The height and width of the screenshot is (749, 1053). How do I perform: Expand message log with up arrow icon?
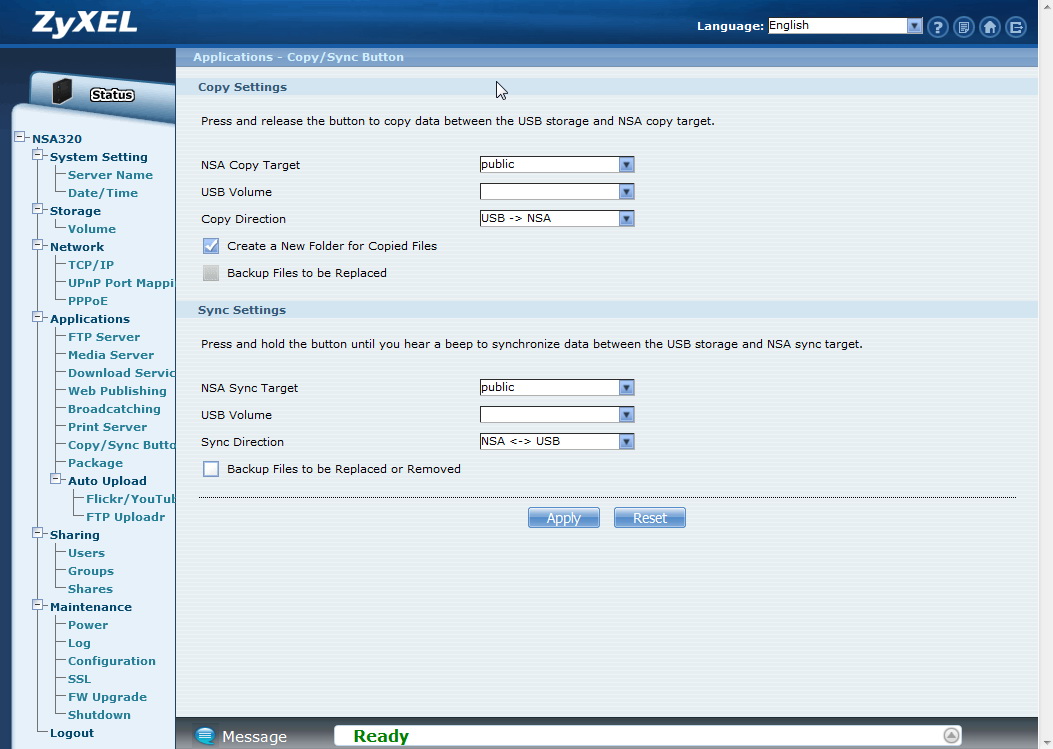pos(951,736)
